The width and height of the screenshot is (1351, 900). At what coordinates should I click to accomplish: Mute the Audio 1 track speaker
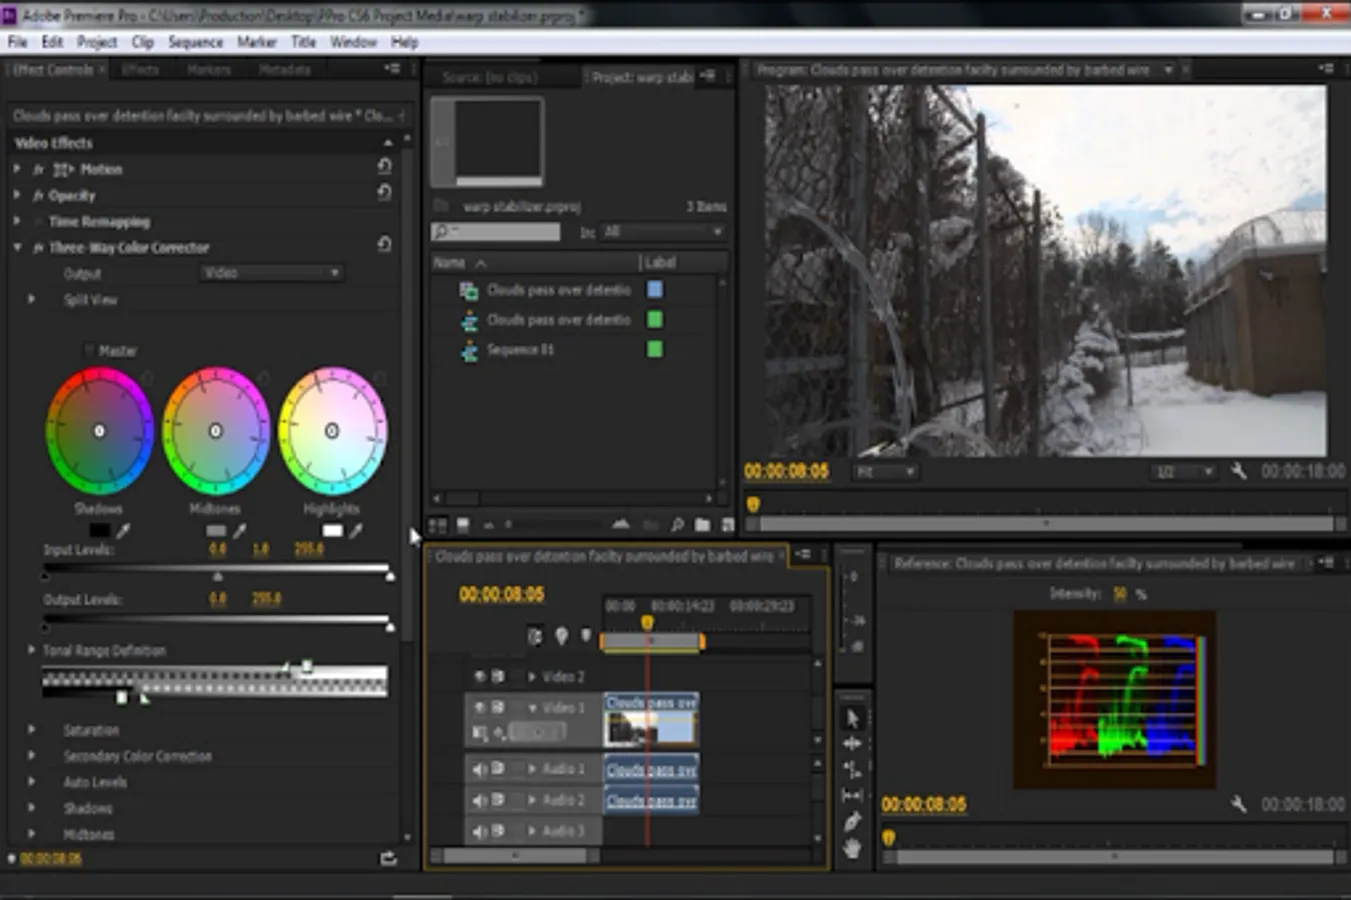click(479, 769)
